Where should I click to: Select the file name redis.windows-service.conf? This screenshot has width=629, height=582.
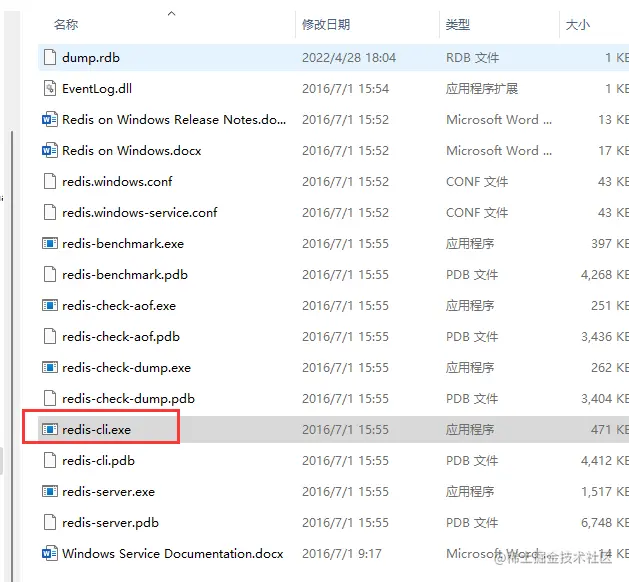tap(140, 213)
